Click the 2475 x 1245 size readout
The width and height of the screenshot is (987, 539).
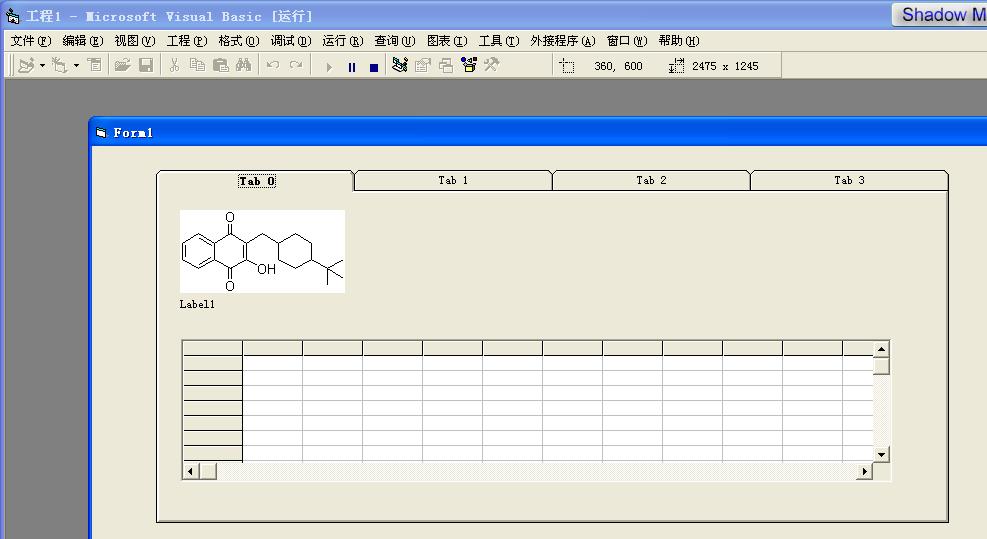tap(725, 66)
